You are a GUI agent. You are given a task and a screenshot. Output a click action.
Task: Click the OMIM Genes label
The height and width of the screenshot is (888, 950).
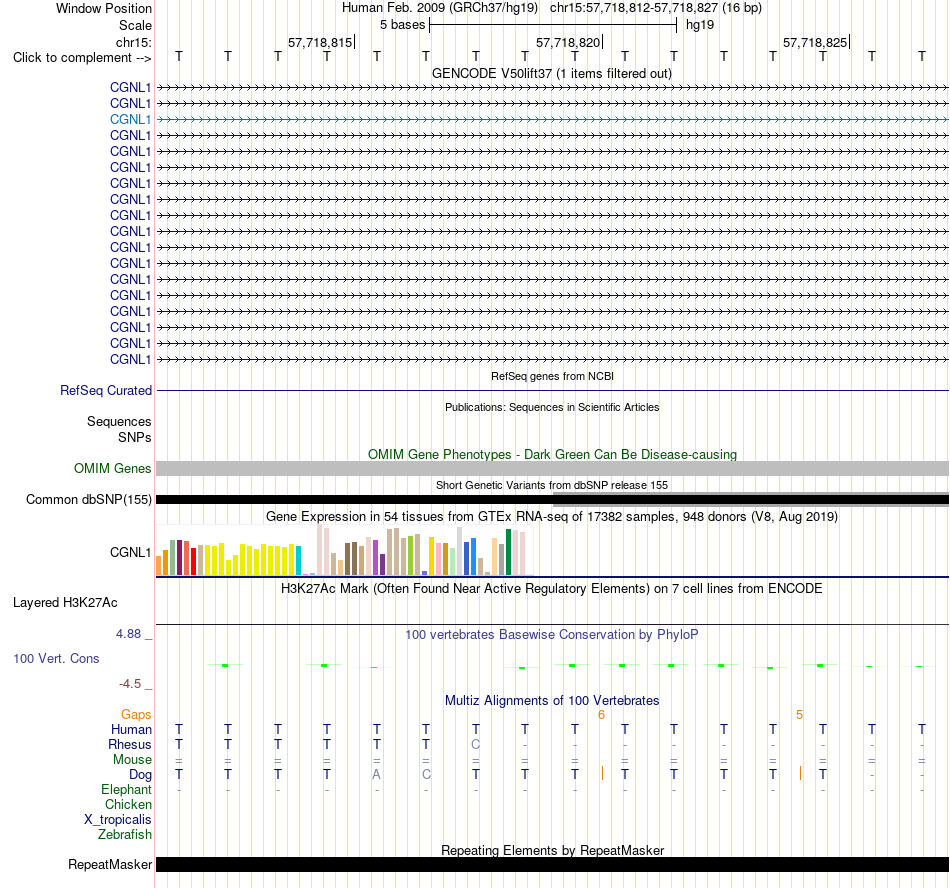click(x=112, y=468)
